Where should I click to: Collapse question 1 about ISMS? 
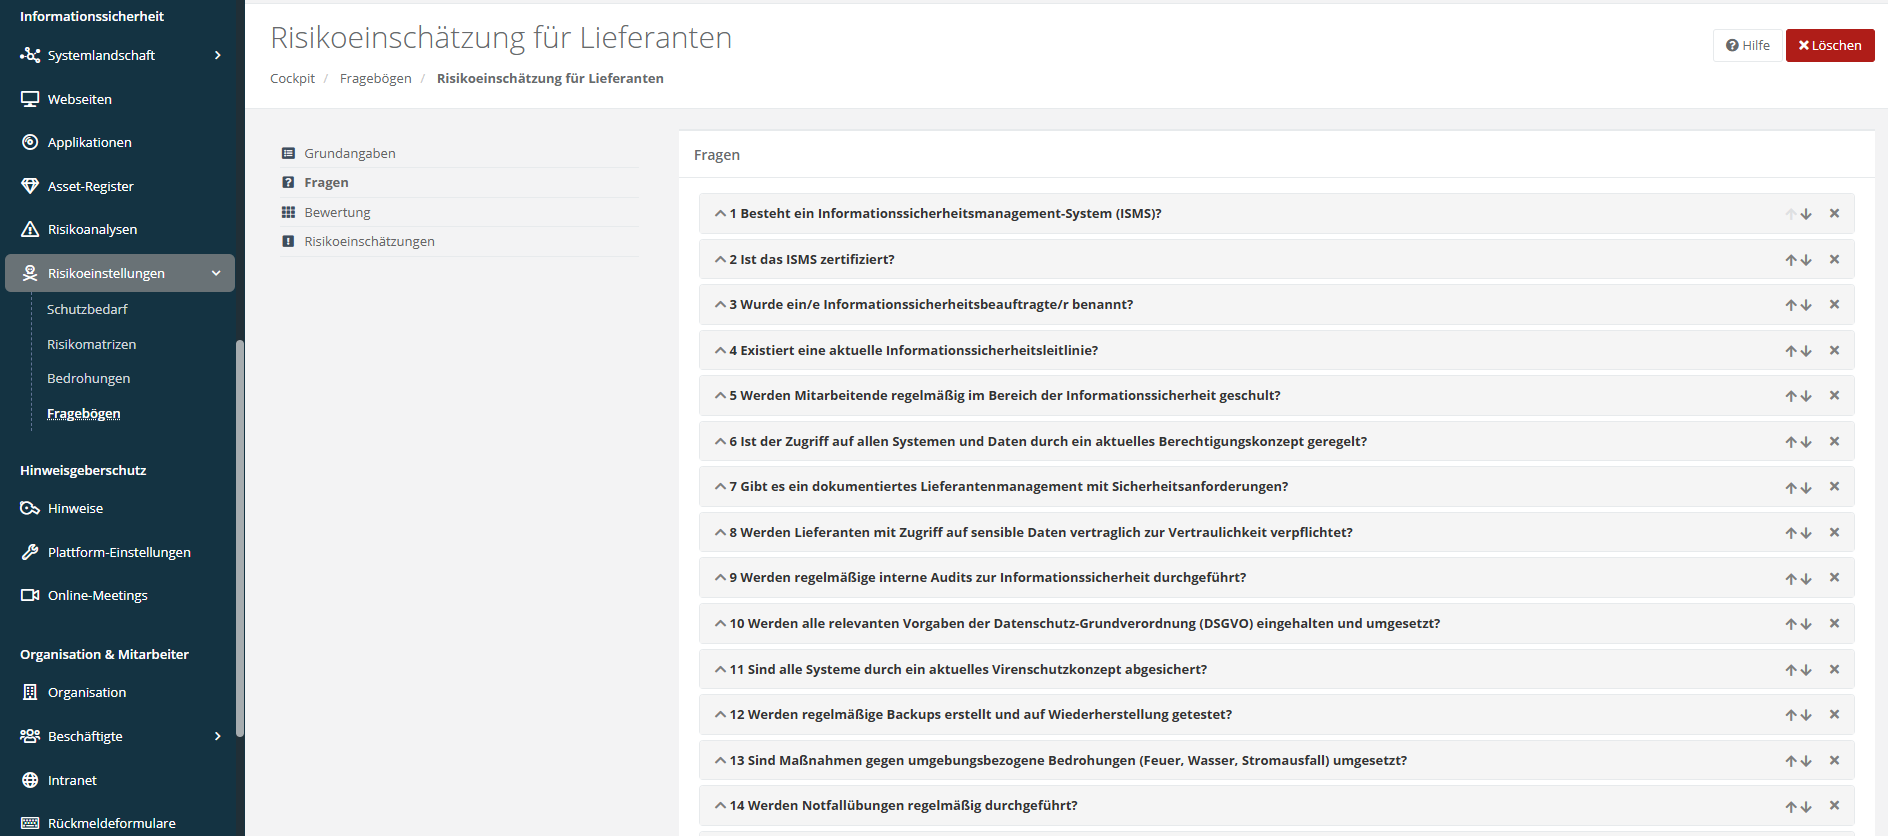tap(720, 213)
